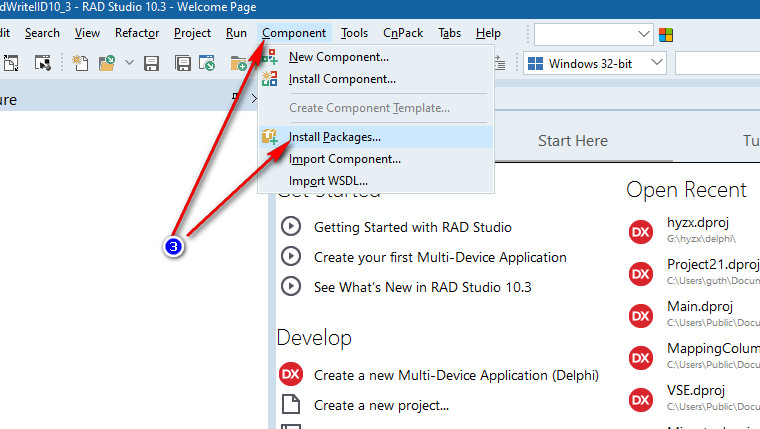Screen dimensions: 760x429
Task: Open the empty layout combo box
Action: click(593, 34)
